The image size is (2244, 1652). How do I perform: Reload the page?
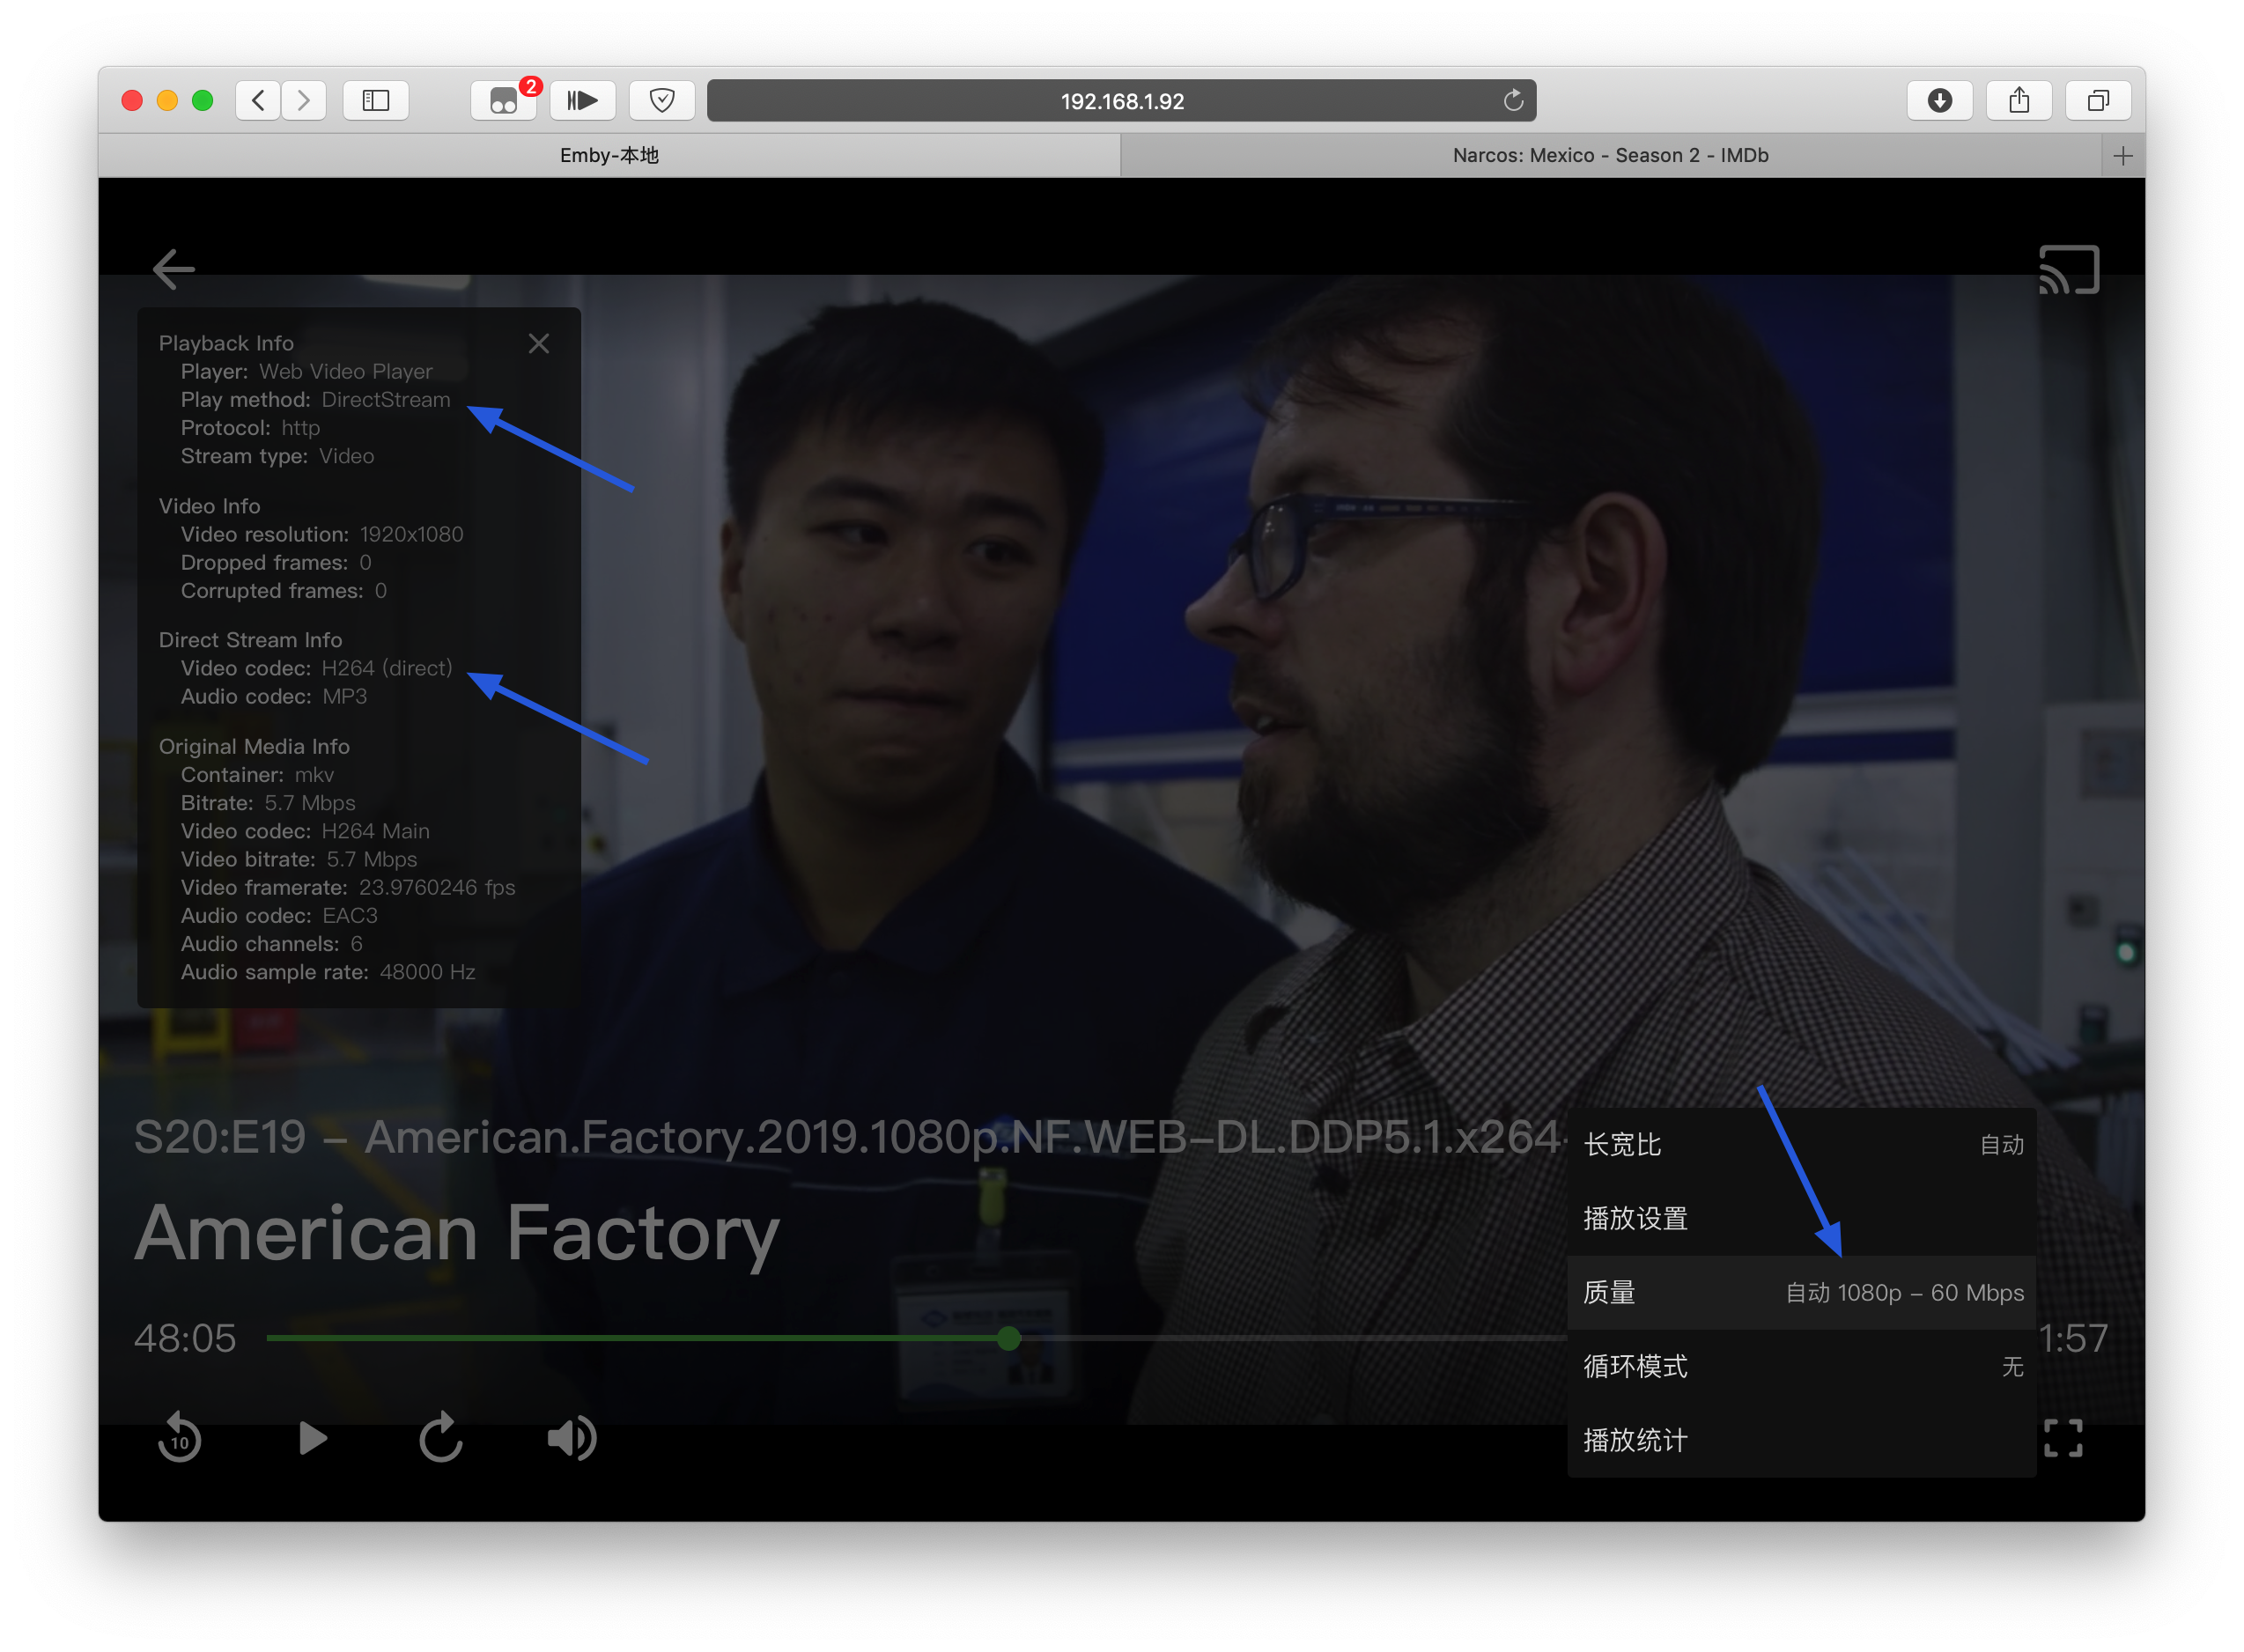click(x=1513, y=100)
